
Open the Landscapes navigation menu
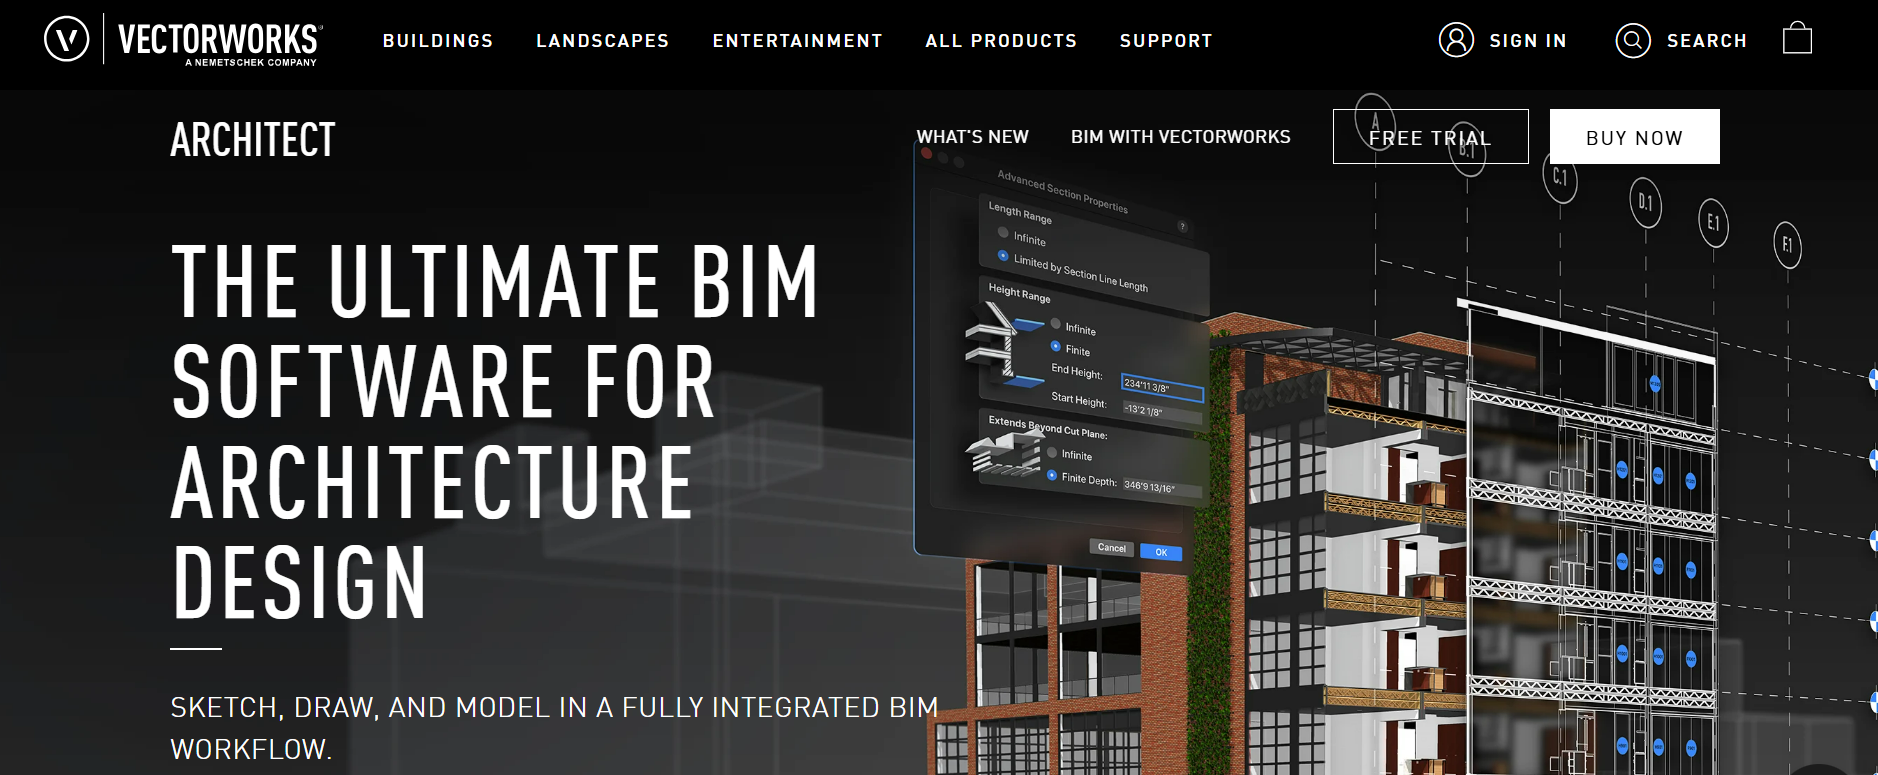pos(602,41)
